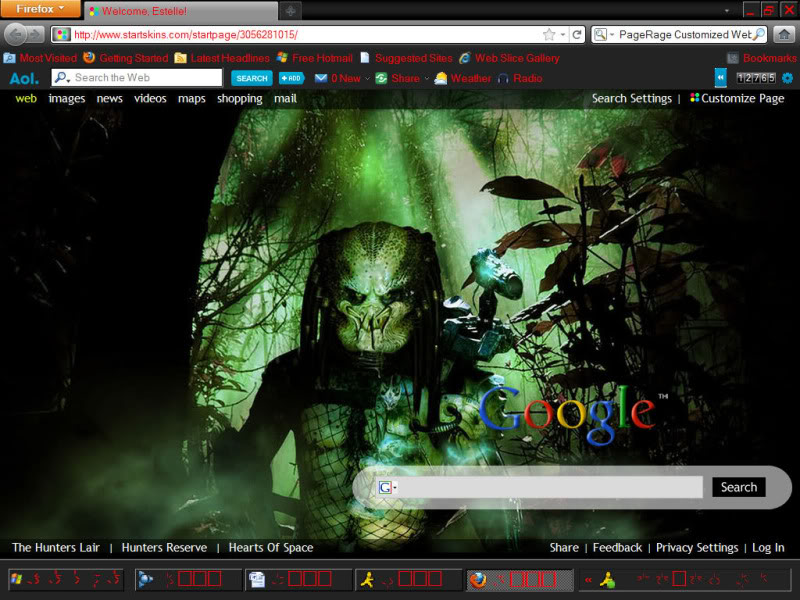
Task: Open the Customize Page link
Action: point(737,98)
